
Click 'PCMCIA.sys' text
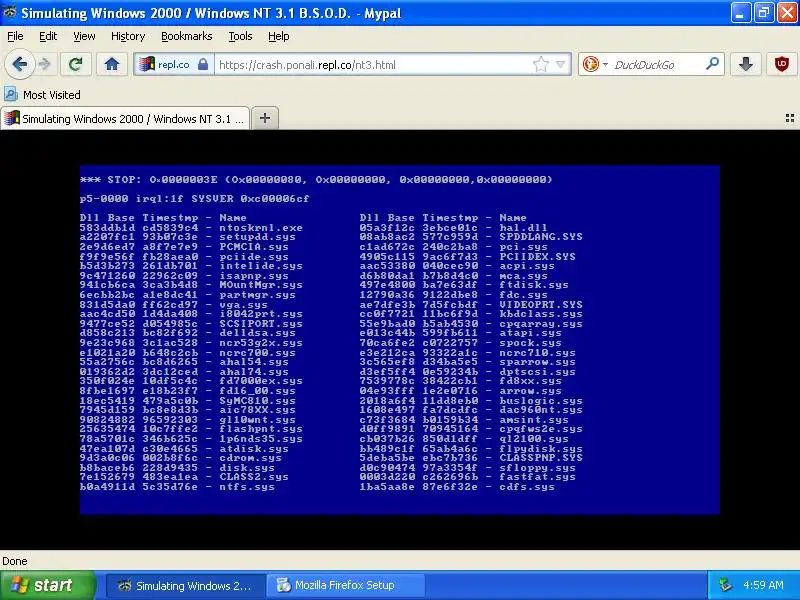pos(254,246)
